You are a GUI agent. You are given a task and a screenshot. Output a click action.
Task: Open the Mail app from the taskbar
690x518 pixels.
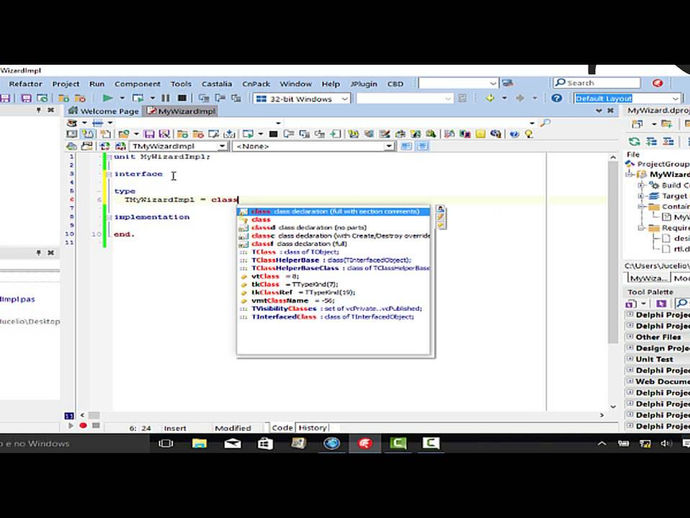(232, 443)
